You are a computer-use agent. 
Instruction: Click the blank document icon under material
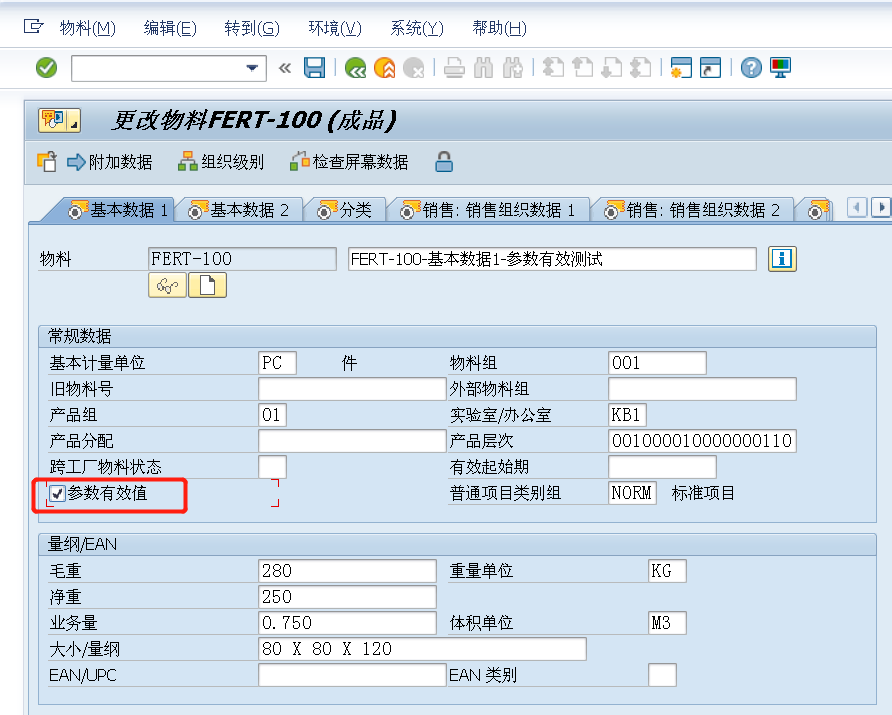[207, 285]
